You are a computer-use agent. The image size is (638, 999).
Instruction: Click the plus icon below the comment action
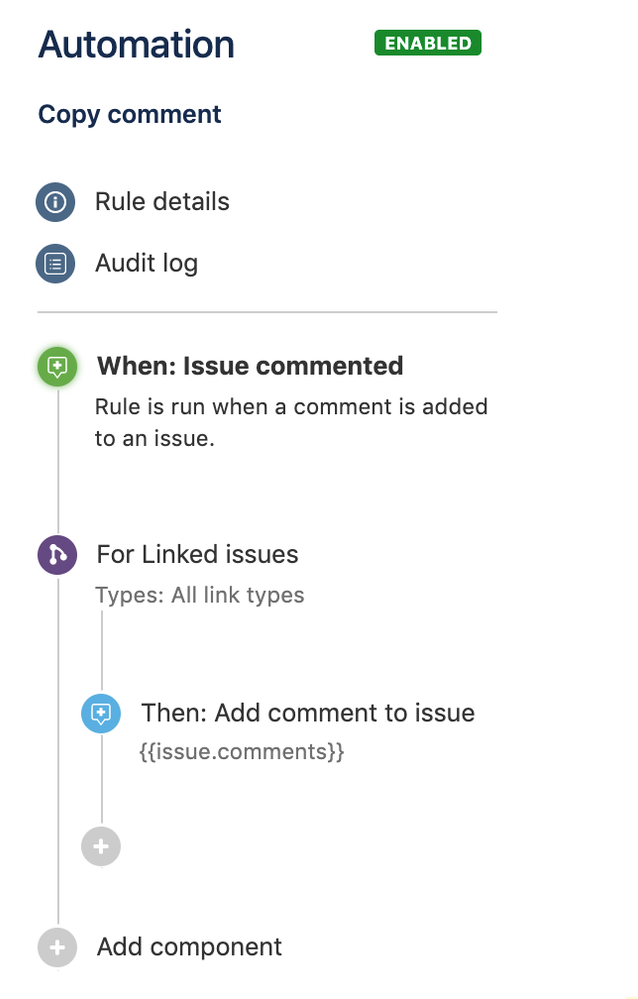click(100, 846)
